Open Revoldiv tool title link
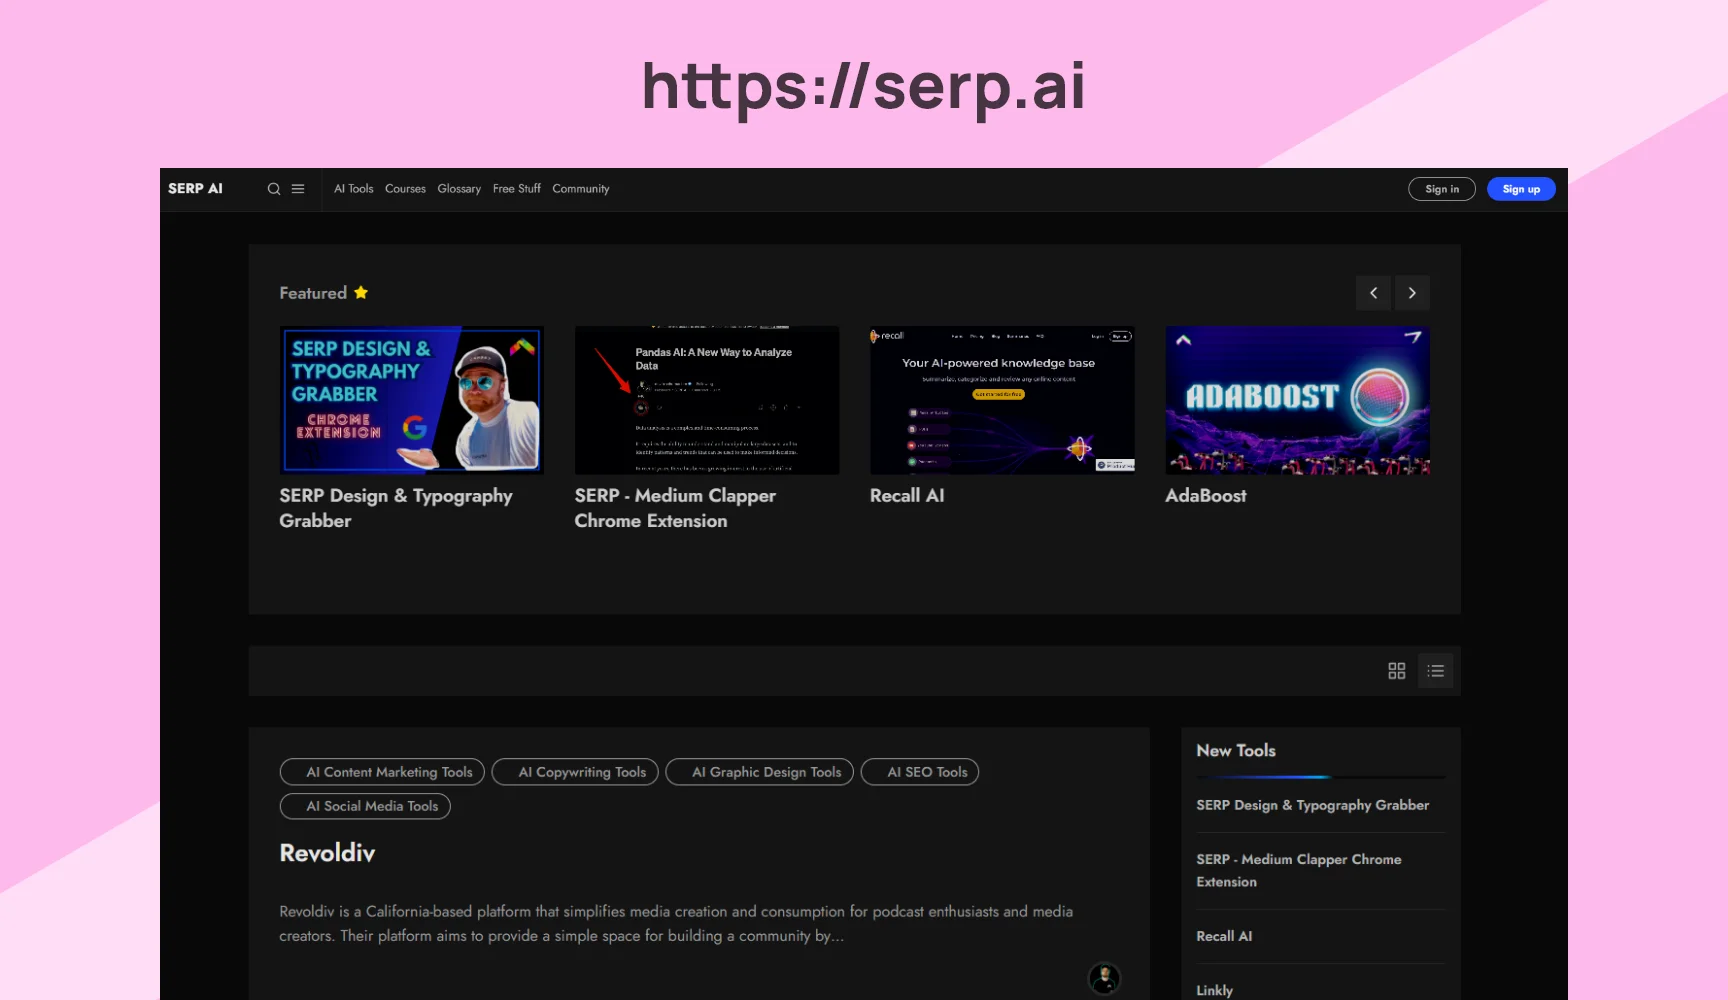This screenshot has height=1000, width=1728. click(x=327, y=853)
